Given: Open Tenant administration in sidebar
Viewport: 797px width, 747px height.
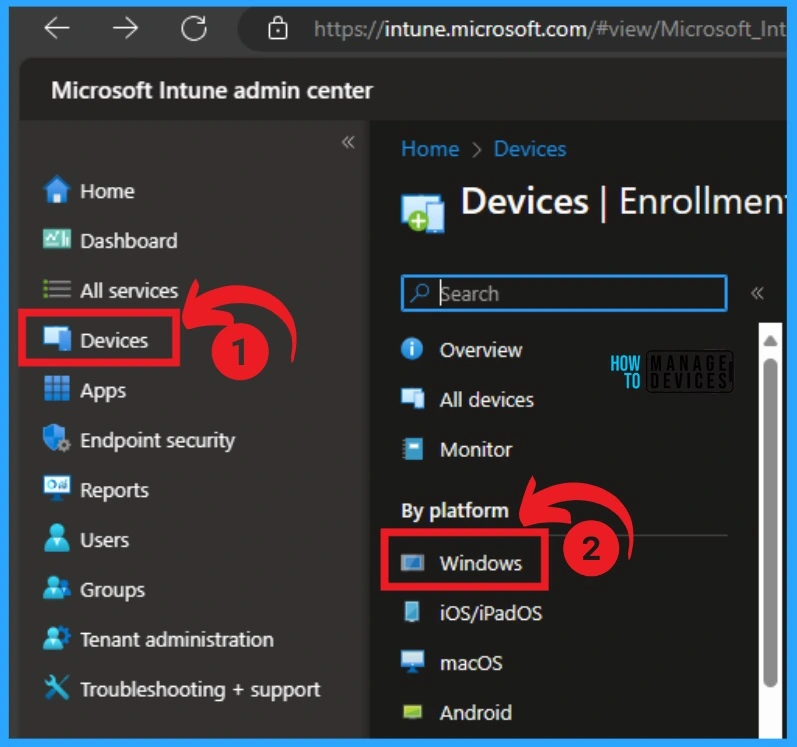Looking at the screenshot, I should pos(177,639).
